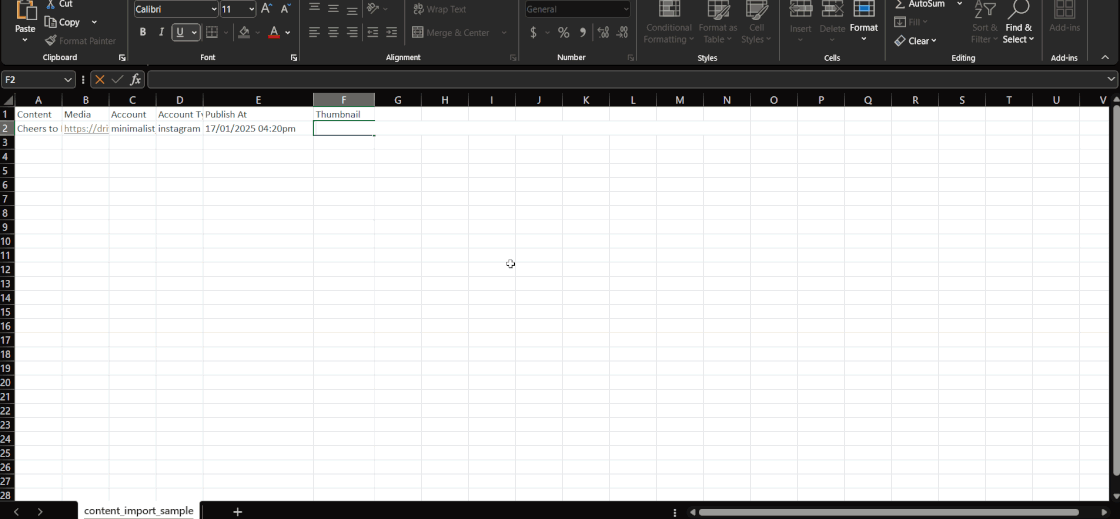Click the Increase Font Size icon

click(267, 9)
